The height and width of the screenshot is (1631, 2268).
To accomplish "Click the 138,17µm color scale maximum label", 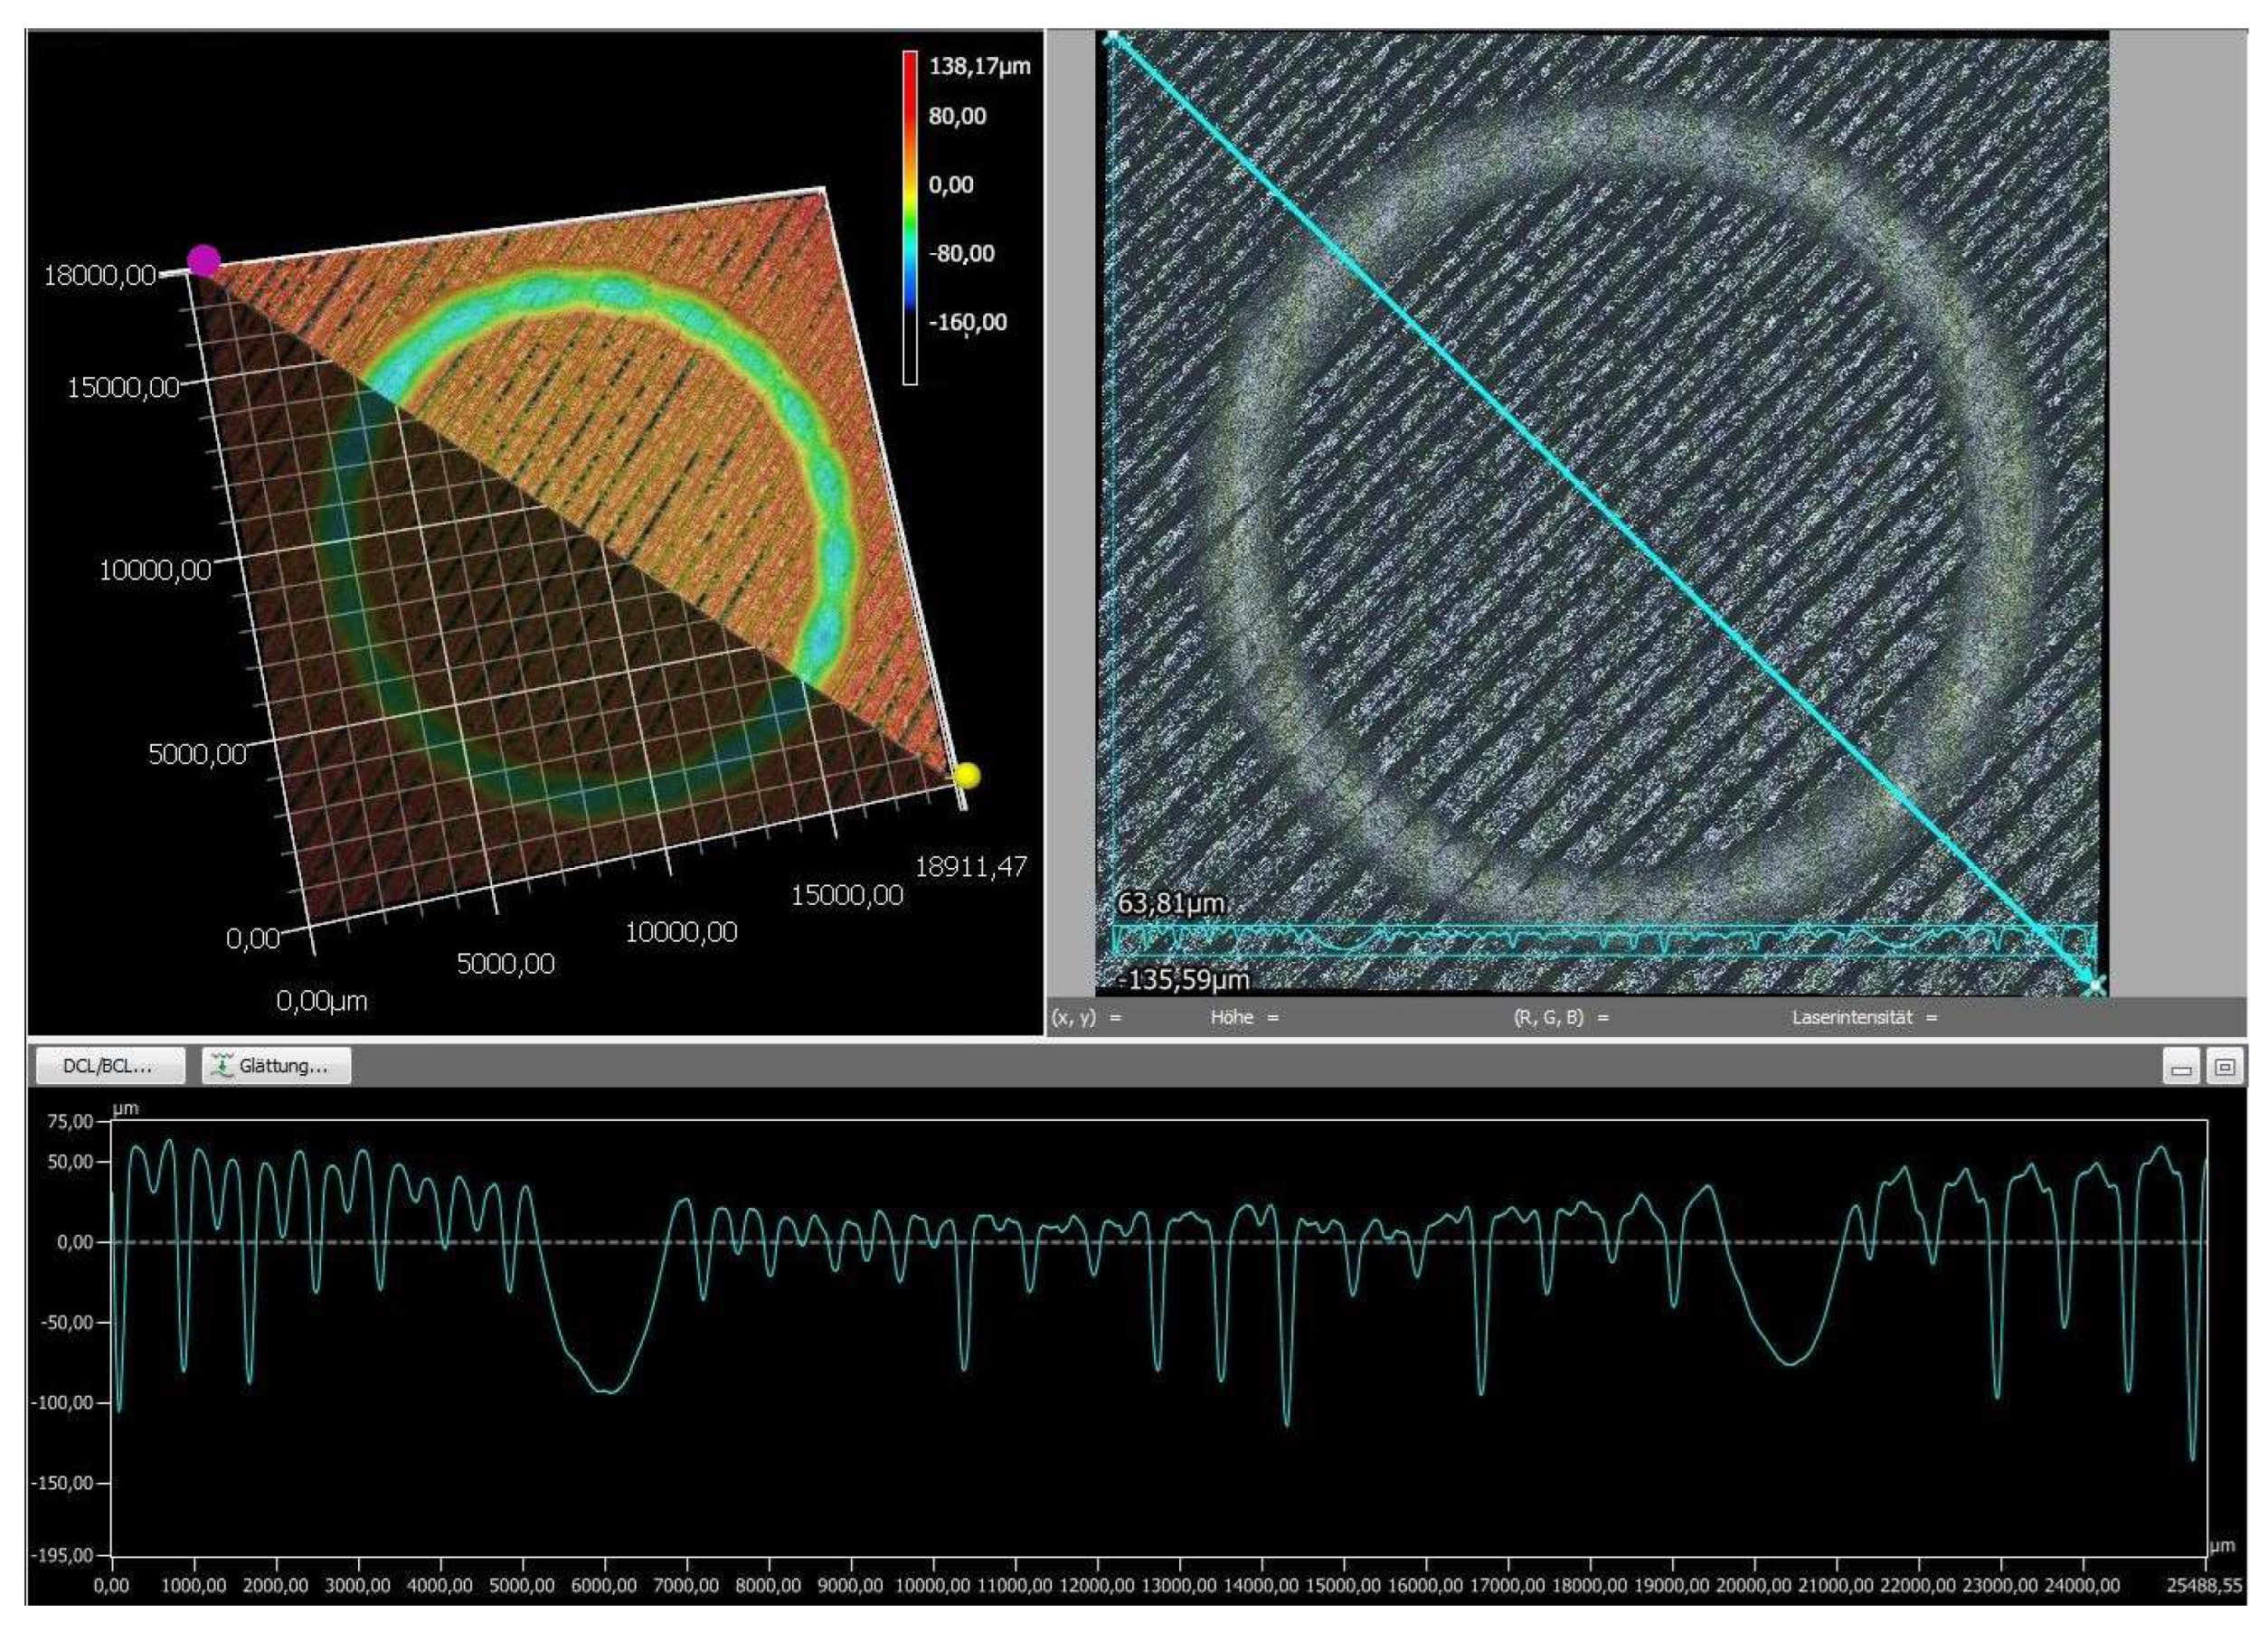I will (979, 67).
